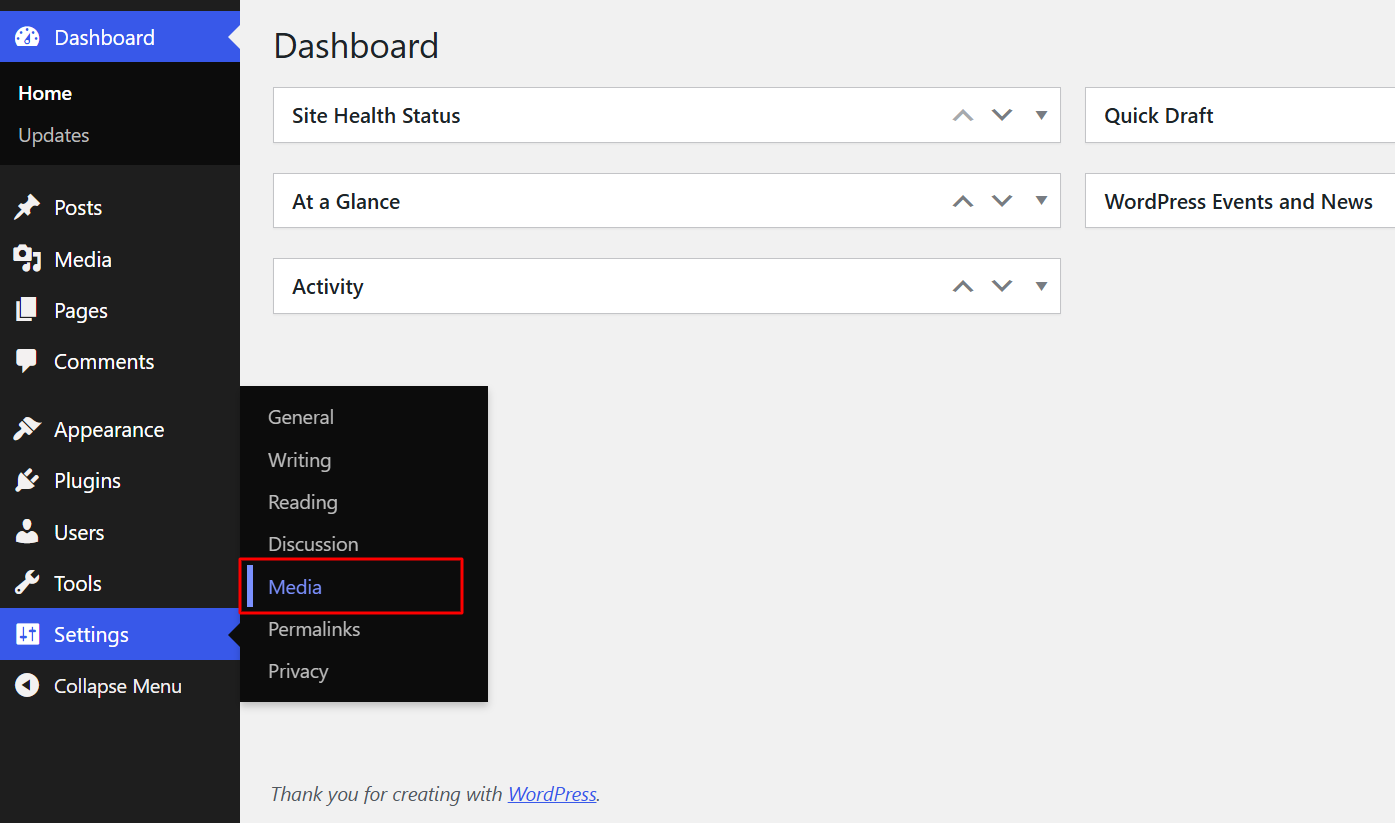Open the Settings menu
Screen dimensions: 1395x823
(x=120, y=634)
